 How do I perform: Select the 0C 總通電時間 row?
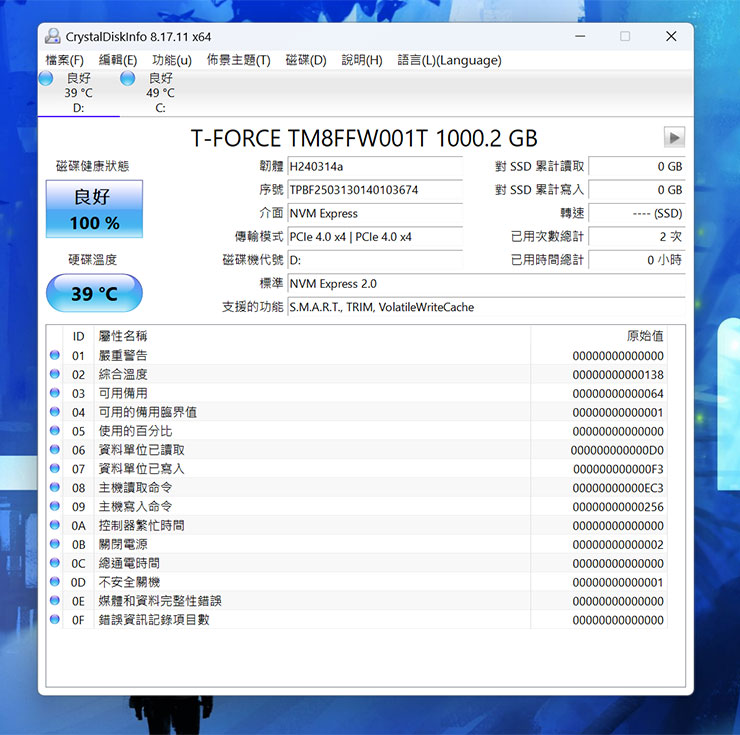357,563
